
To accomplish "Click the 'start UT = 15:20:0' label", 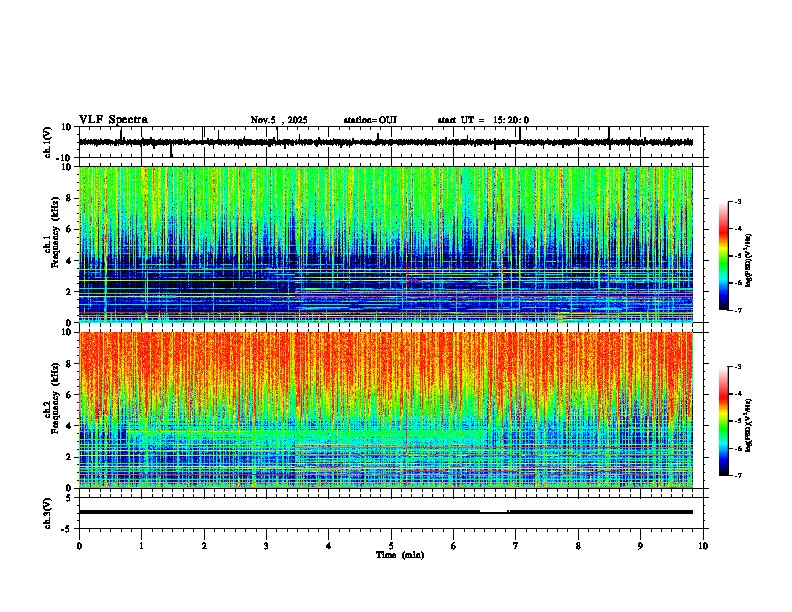I will click(x=483, y=120).
